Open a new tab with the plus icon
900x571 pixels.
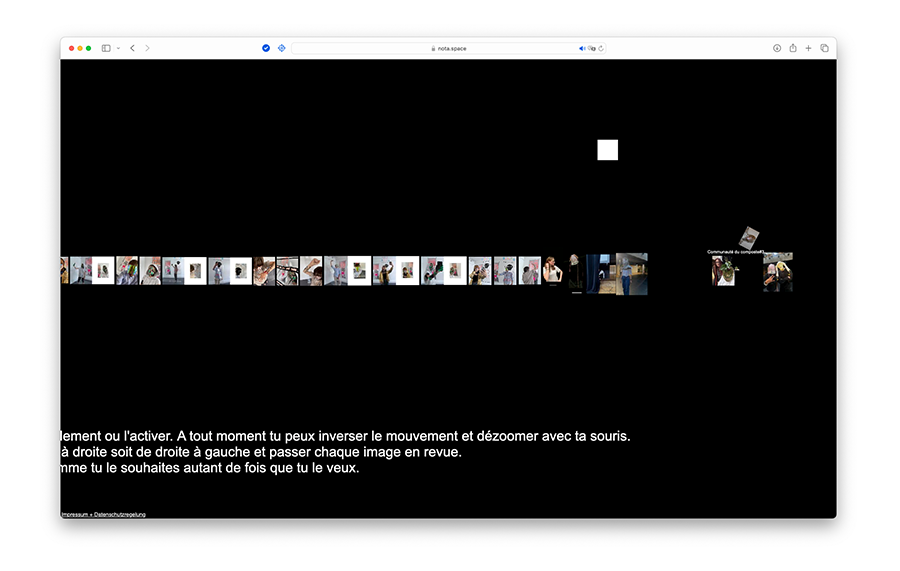point(809,48)
